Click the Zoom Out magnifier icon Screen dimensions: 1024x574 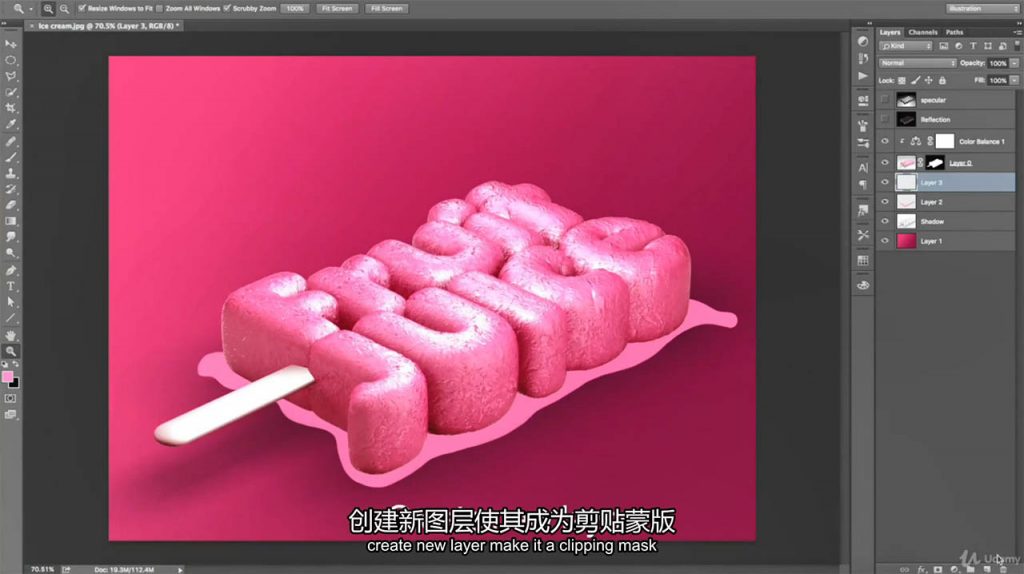63,8
